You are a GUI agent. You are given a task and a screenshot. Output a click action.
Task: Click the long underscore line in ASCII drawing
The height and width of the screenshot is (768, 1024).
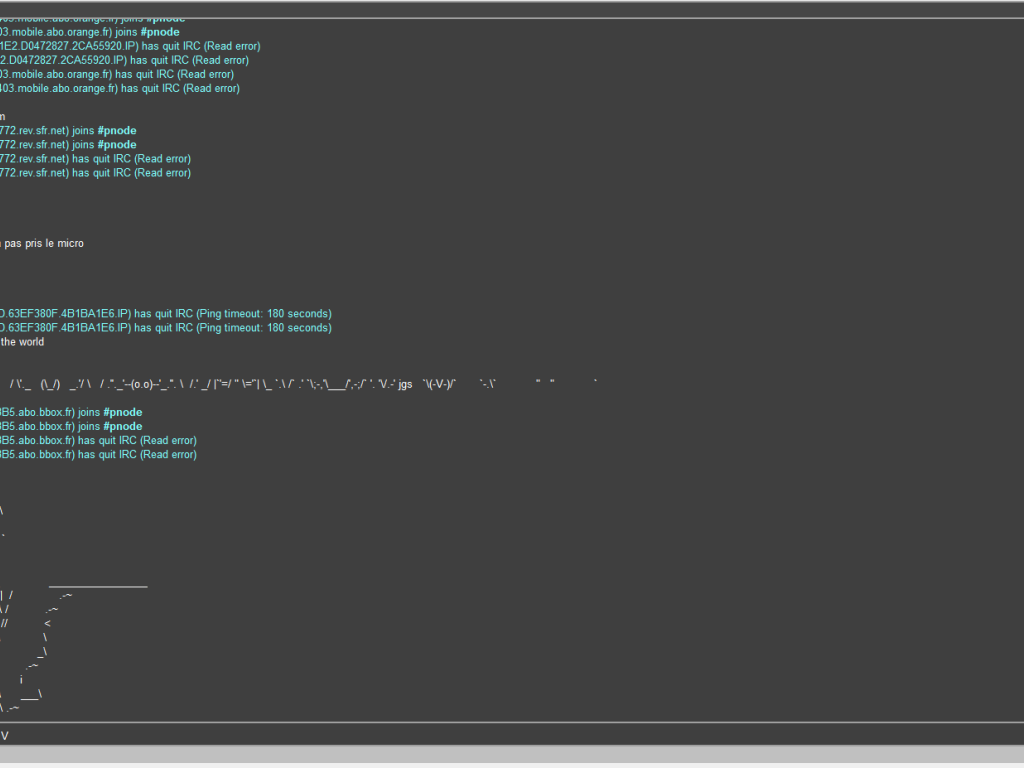(x=98, y=583)
